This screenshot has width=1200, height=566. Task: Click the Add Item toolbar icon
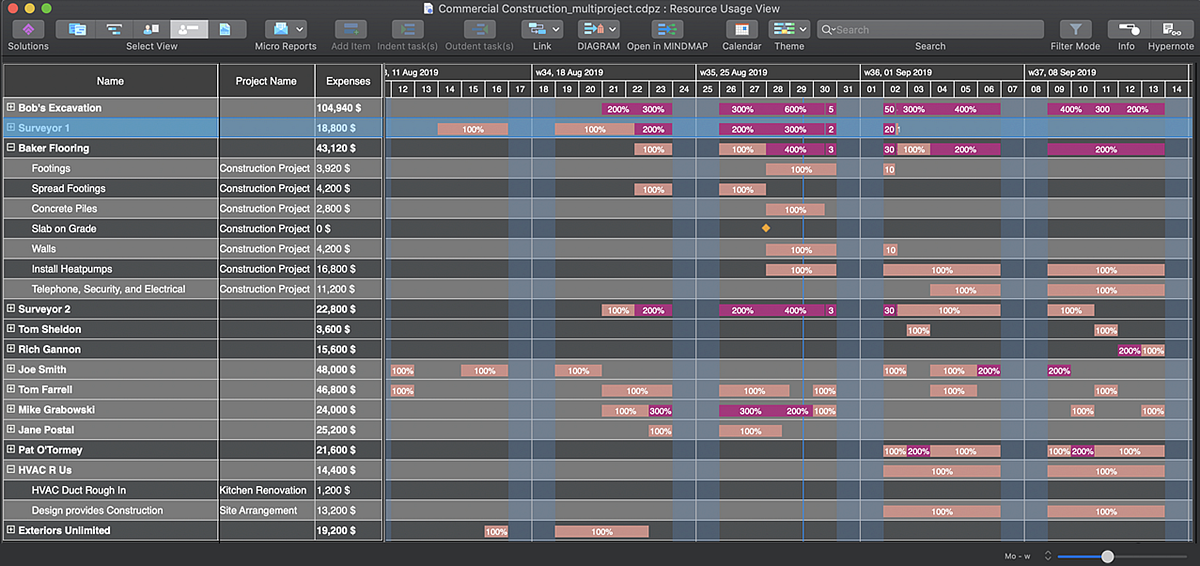coord(350,30)
